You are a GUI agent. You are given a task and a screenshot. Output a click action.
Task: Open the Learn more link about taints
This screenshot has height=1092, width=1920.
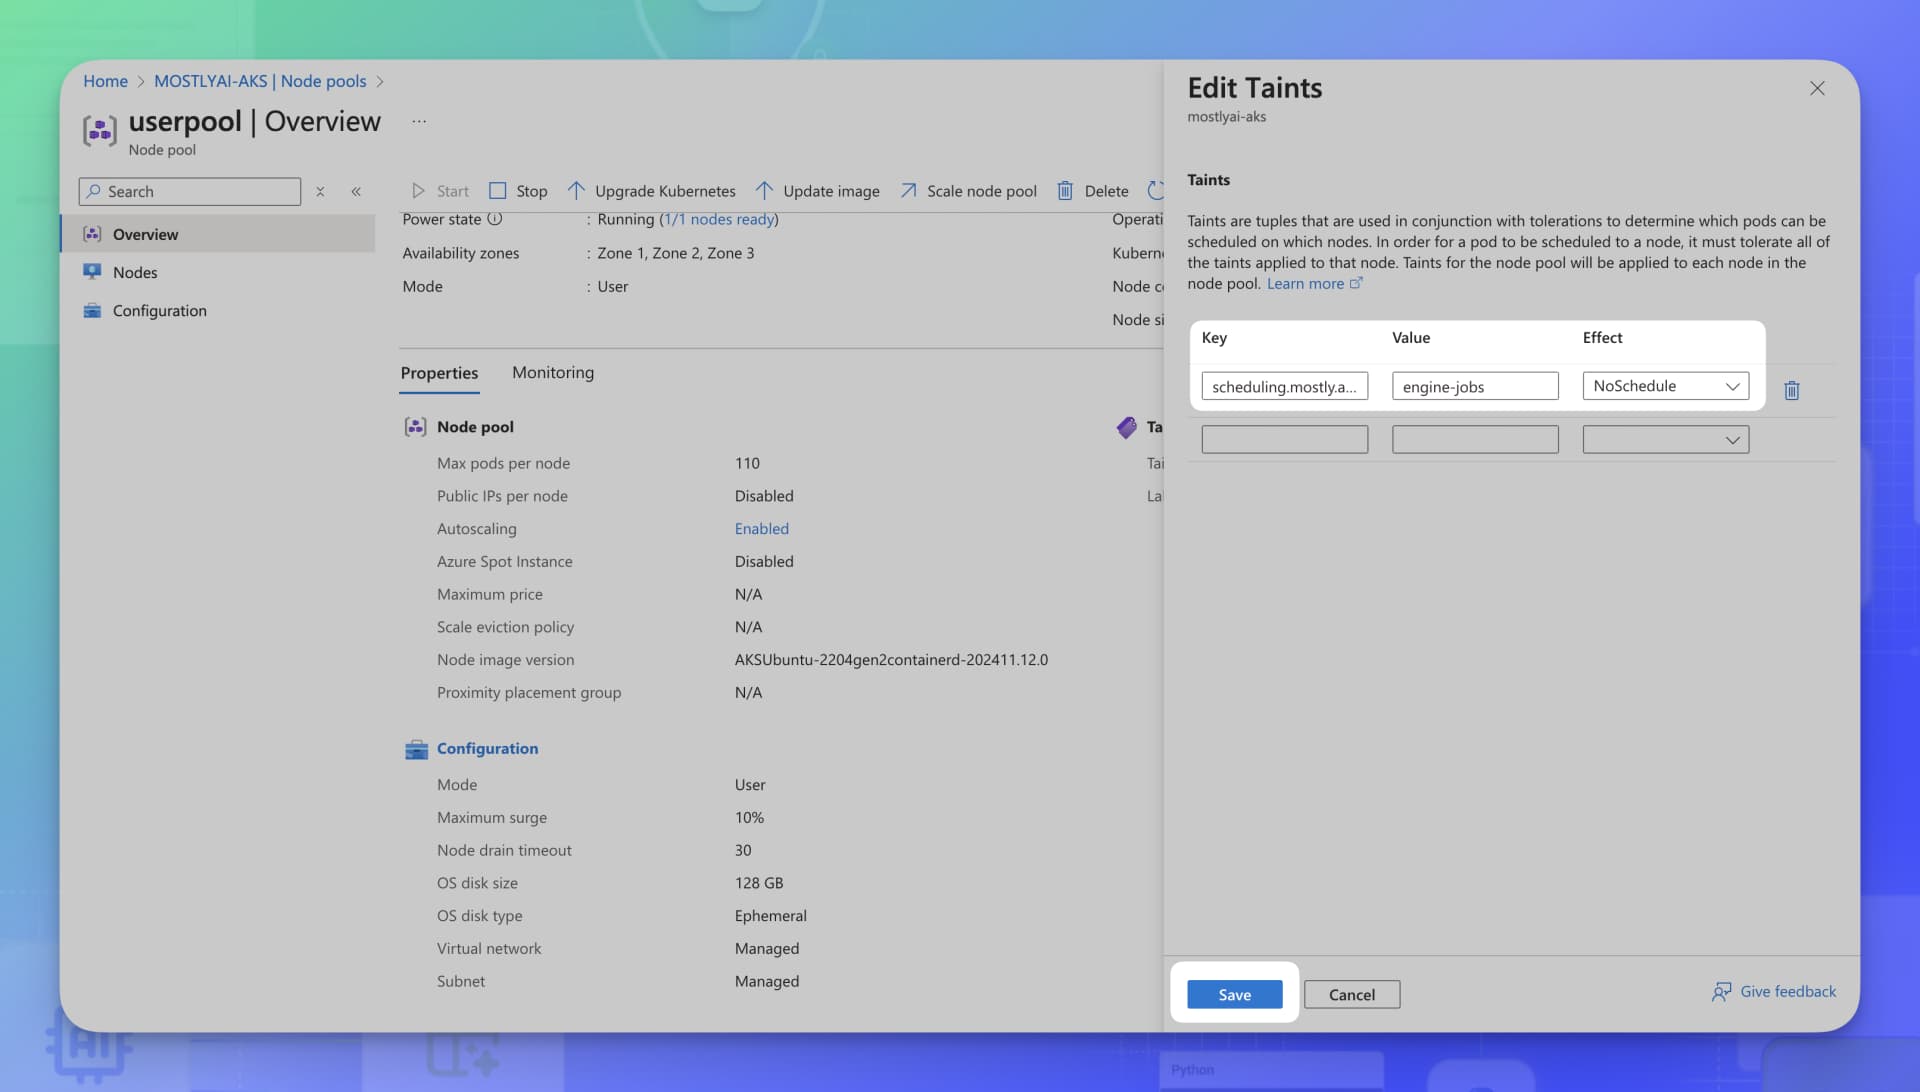click(1307, 283)
